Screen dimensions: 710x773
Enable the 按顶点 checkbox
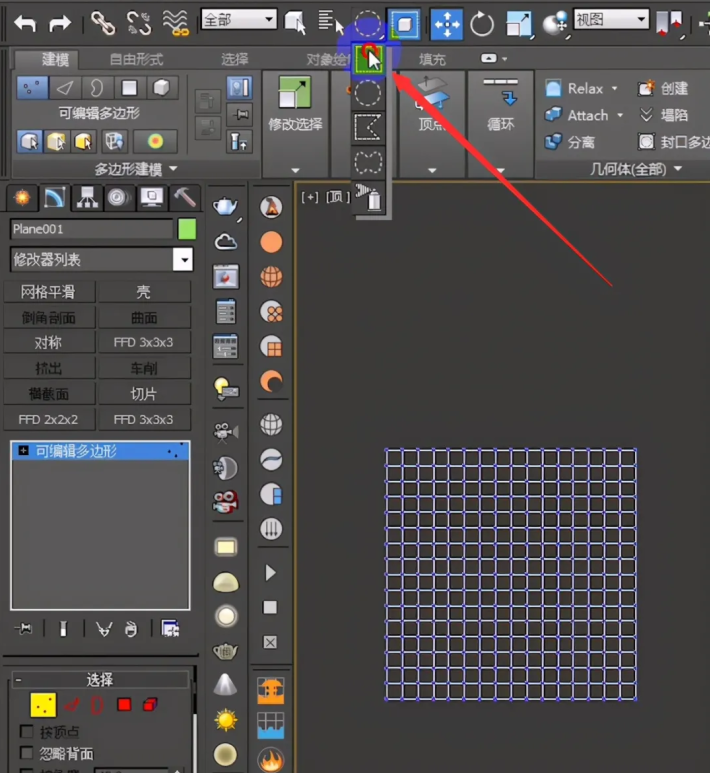27,732
